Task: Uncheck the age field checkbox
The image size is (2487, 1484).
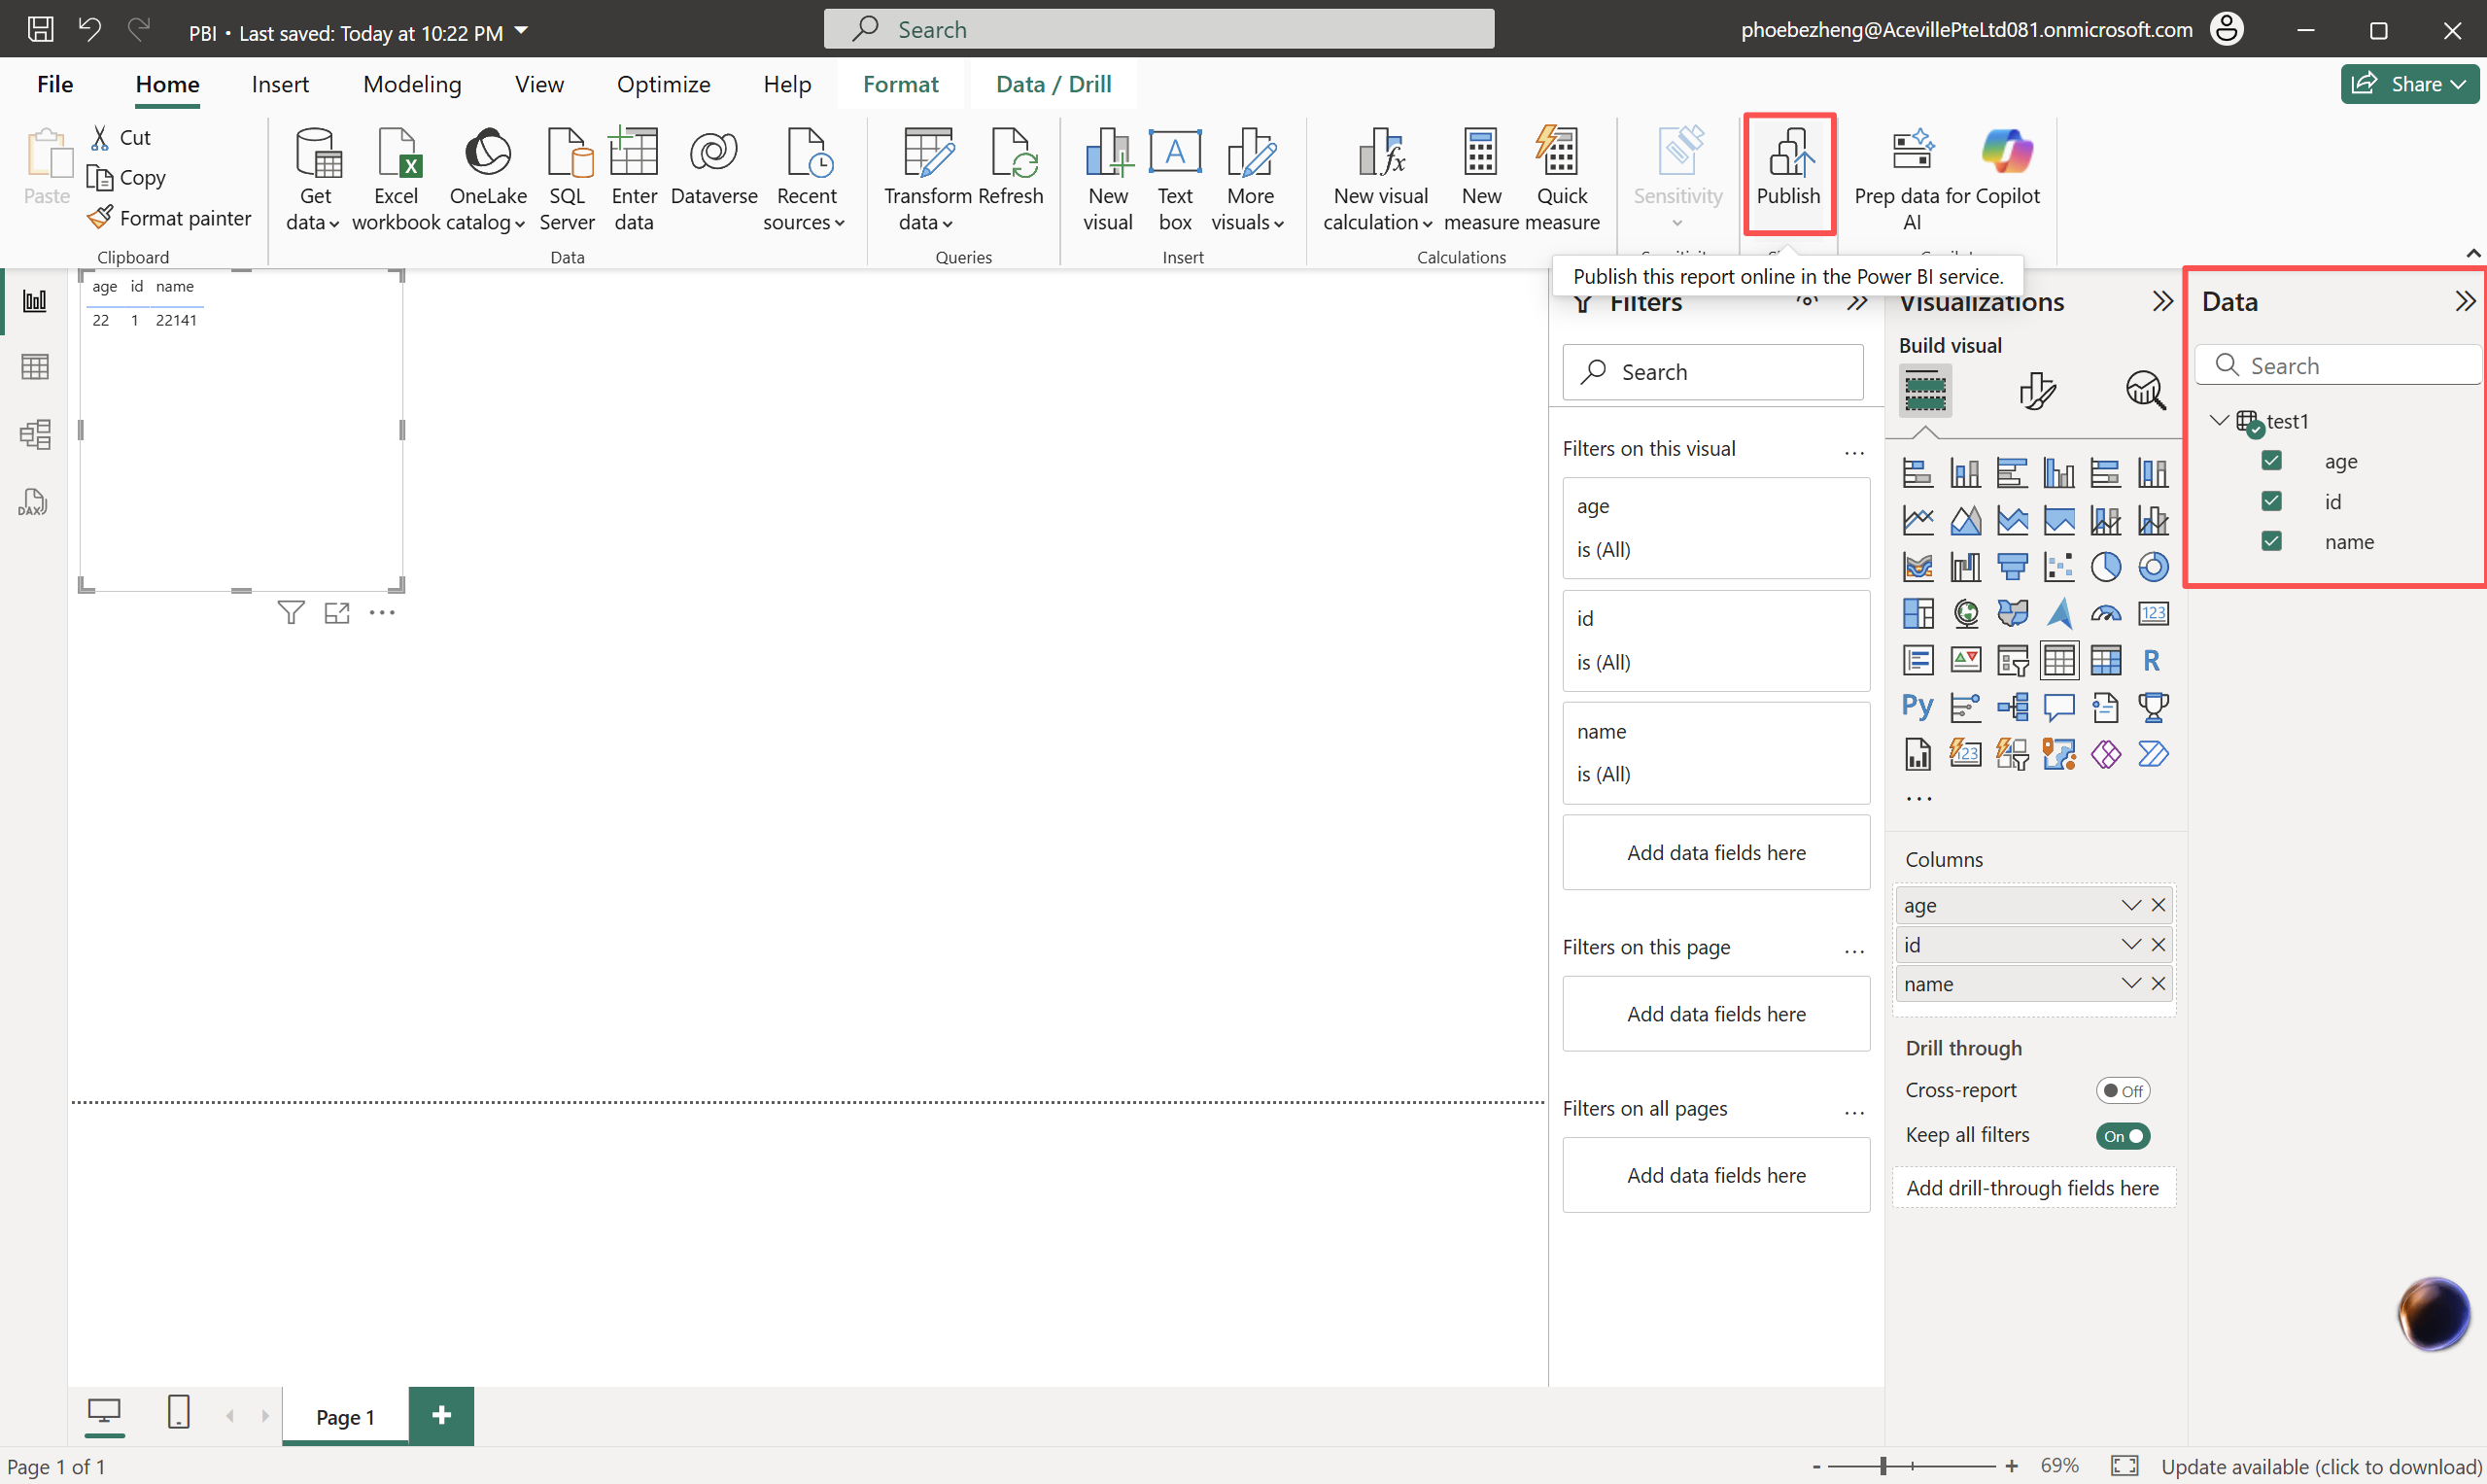Action: (2271, 461)
